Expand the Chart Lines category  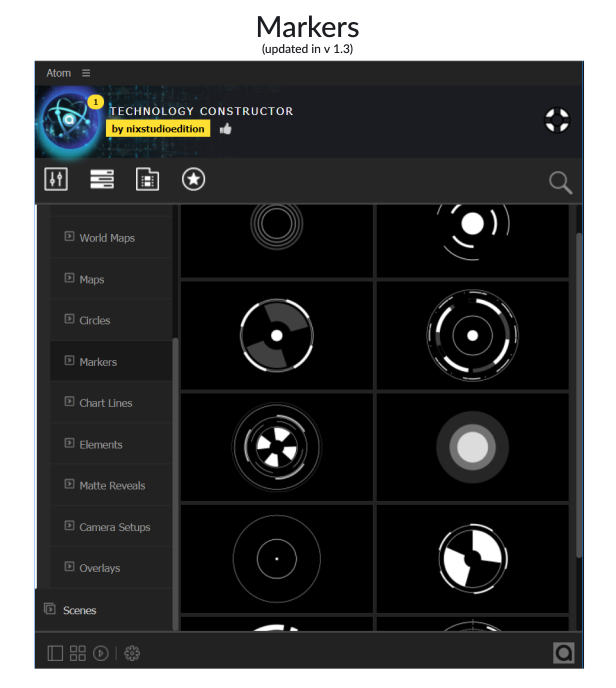click(105, 403)
